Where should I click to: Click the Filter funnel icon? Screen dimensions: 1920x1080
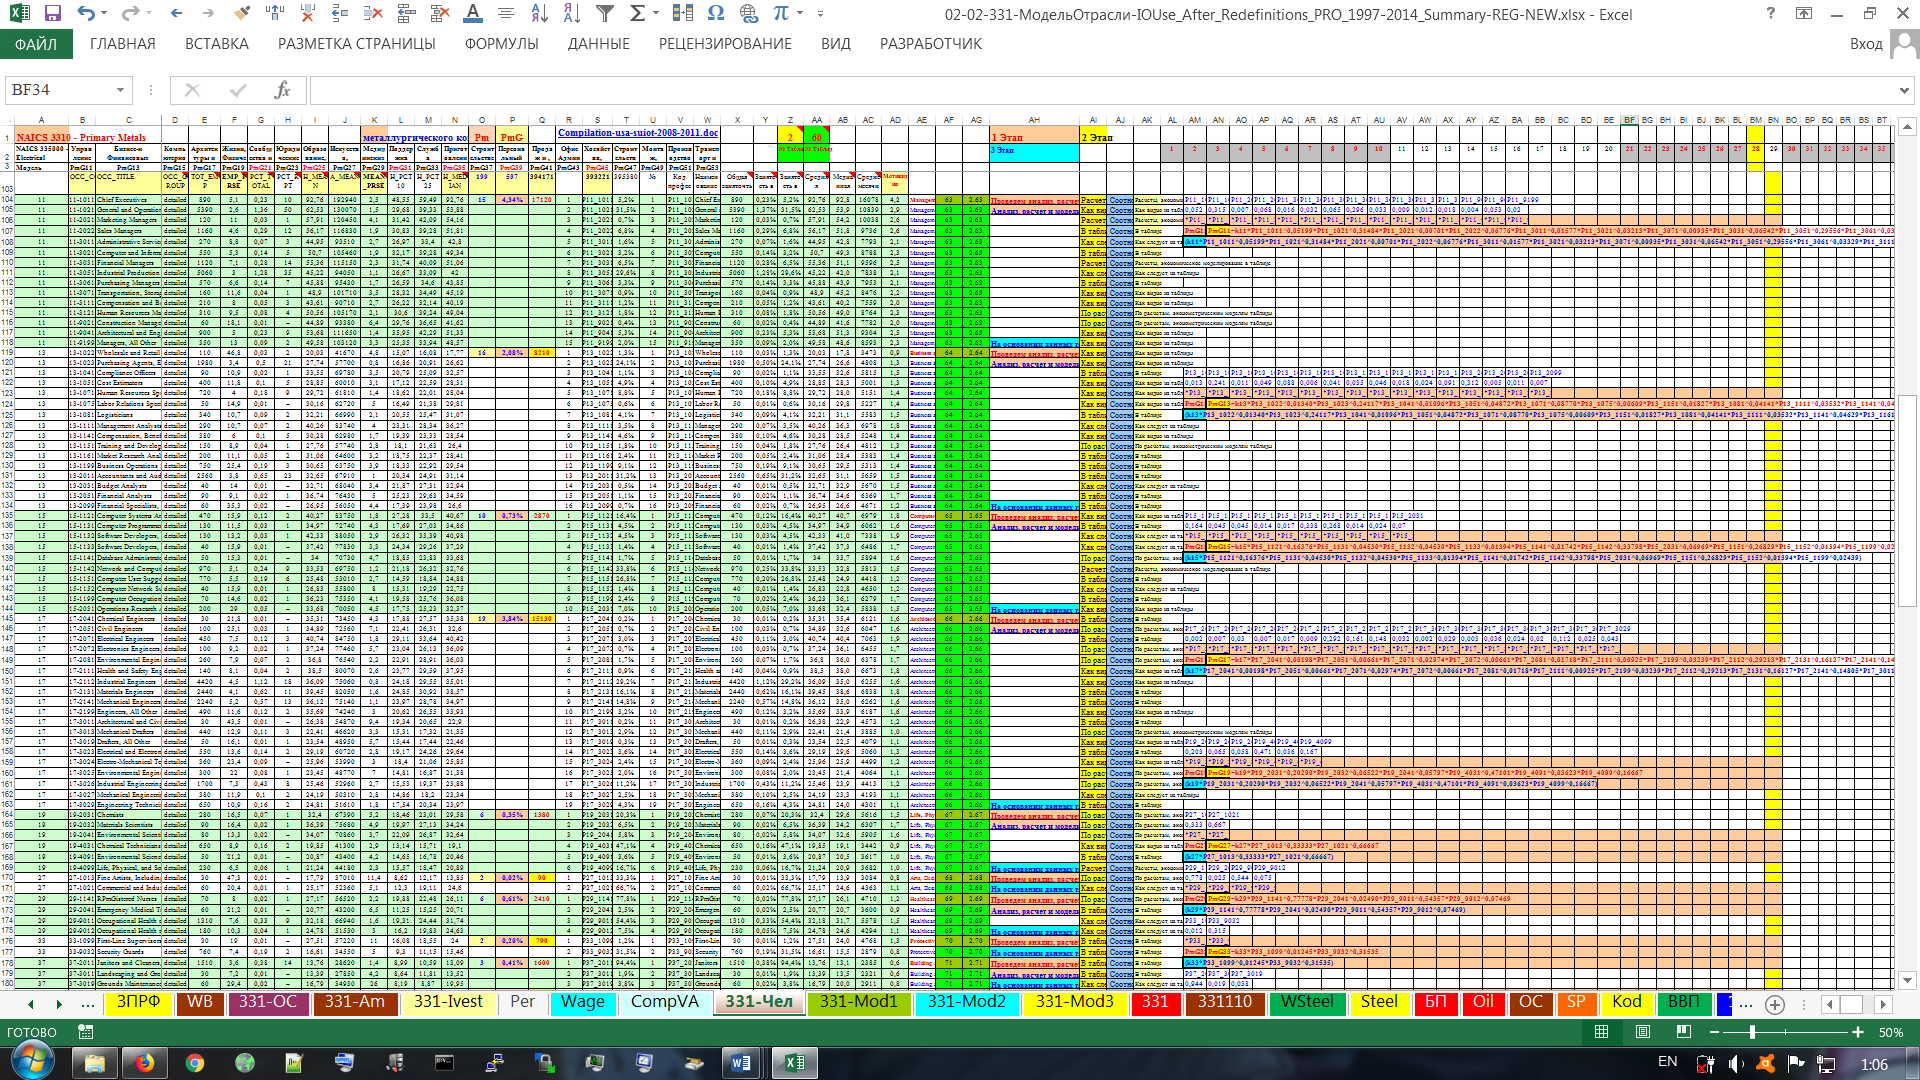click(604, 14)
